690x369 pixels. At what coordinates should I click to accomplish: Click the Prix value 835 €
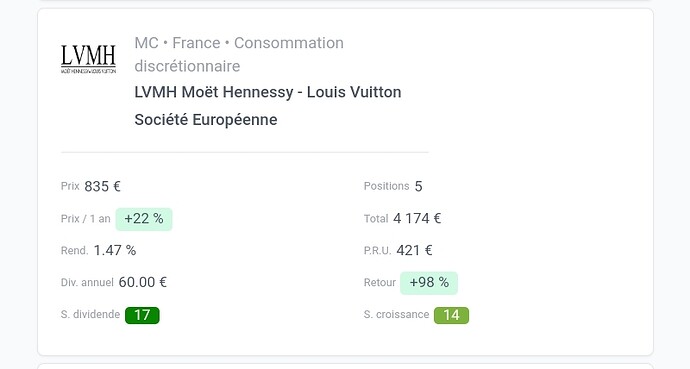coord(103,186)
